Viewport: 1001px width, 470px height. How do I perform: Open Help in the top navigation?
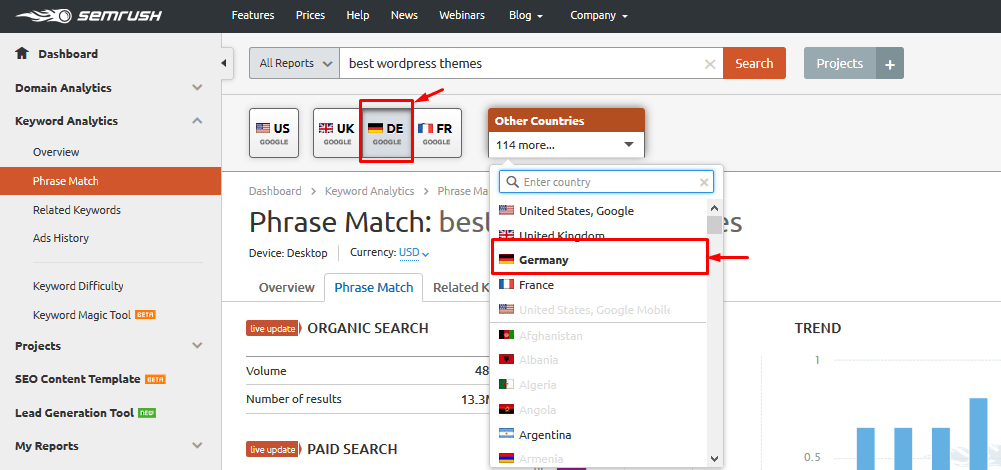coord(358,15)
